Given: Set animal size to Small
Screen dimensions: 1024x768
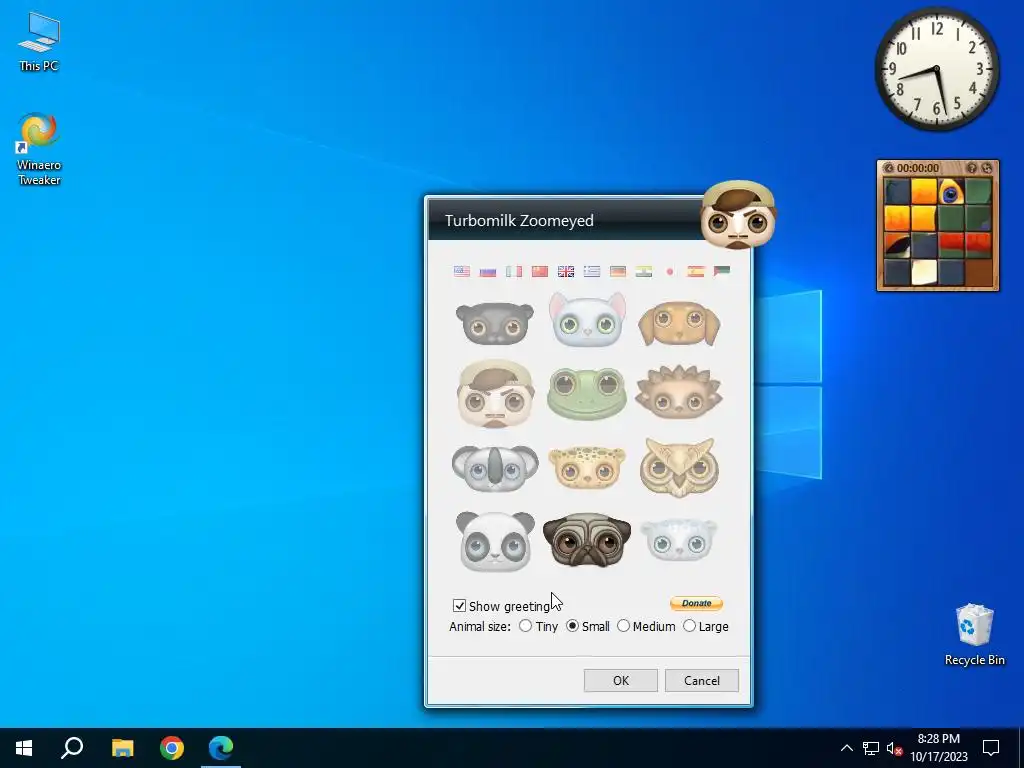Looking at the screenshot, I should coord(572,626).
